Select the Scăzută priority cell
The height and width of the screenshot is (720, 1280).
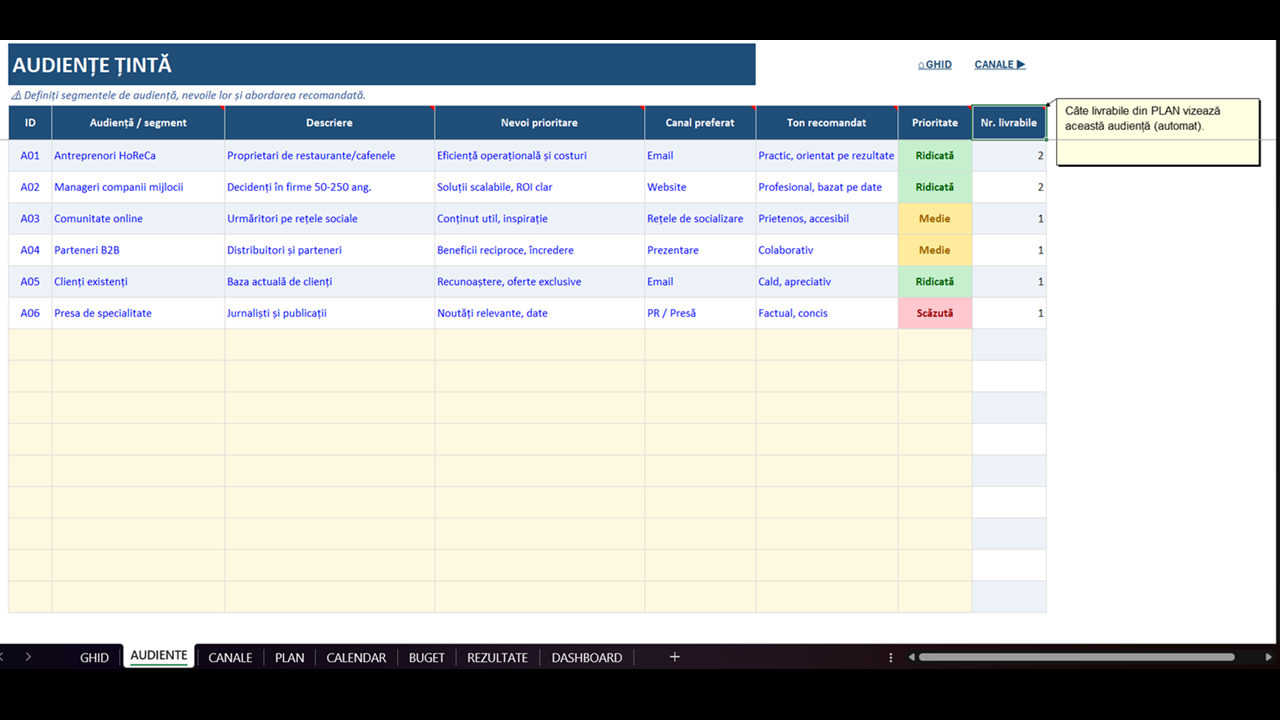point(935,313)
